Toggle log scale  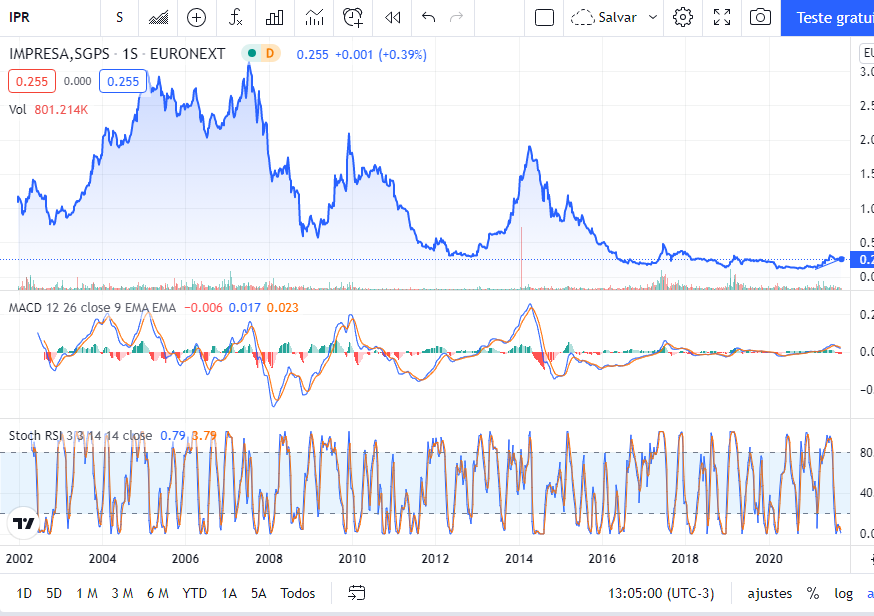coord(843,593)
